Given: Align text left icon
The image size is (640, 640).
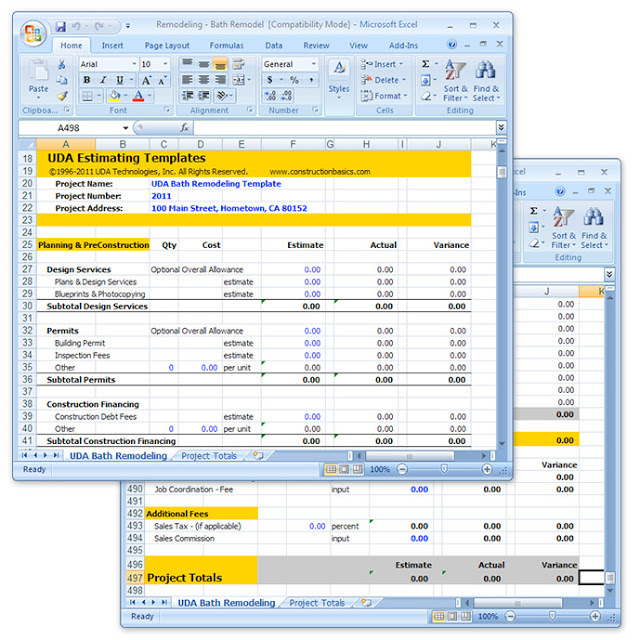Looking at the screenshot, I should pyautogui.click(x=187, y=80).
